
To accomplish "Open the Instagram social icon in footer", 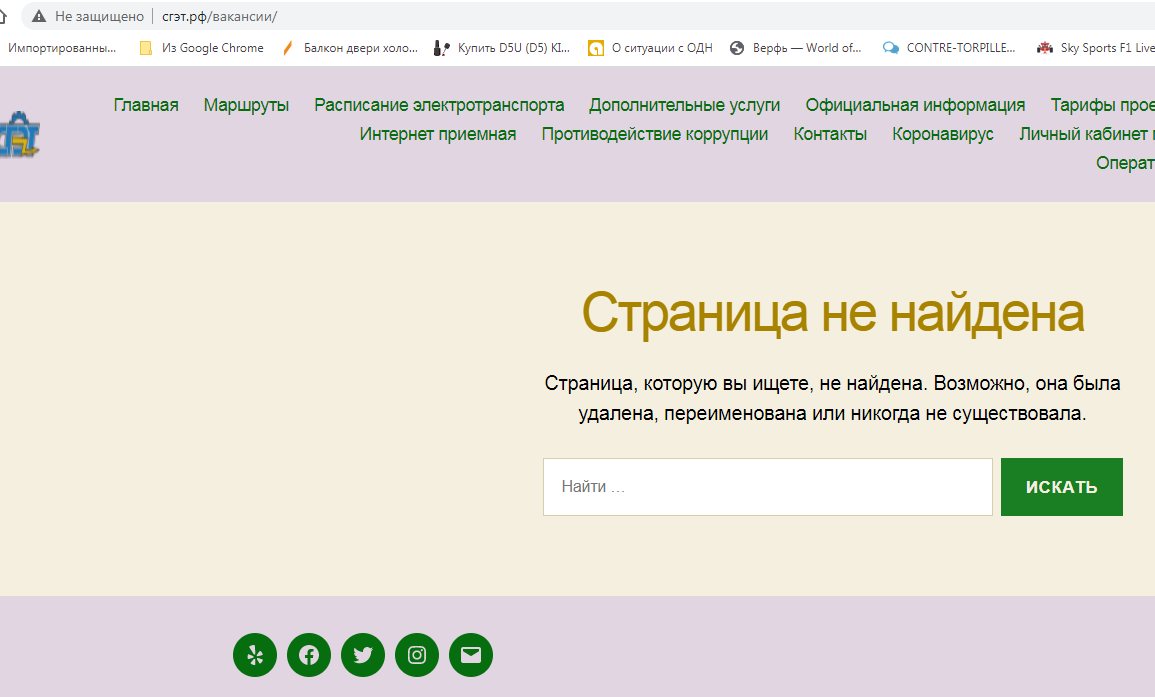I will point(417,655).
